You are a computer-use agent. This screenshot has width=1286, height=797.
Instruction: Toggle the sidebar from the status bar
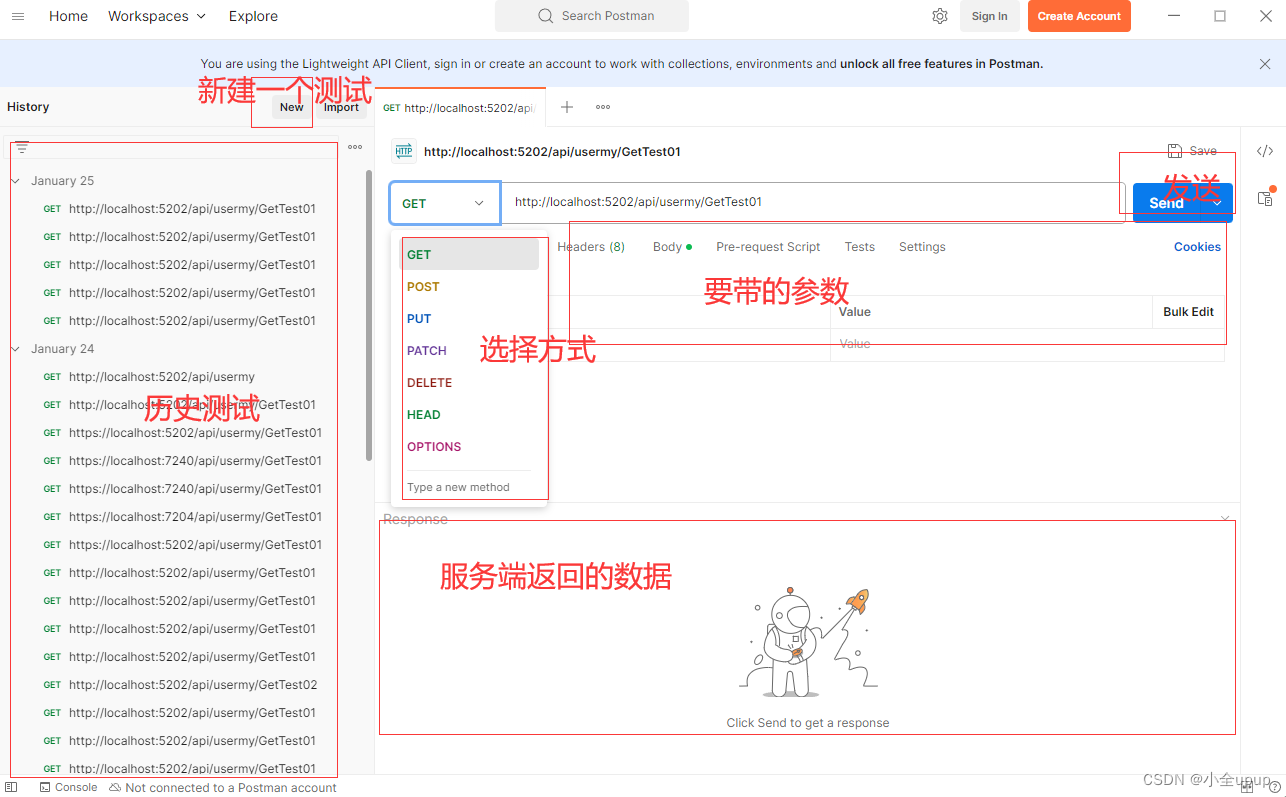tap(12, 787)
